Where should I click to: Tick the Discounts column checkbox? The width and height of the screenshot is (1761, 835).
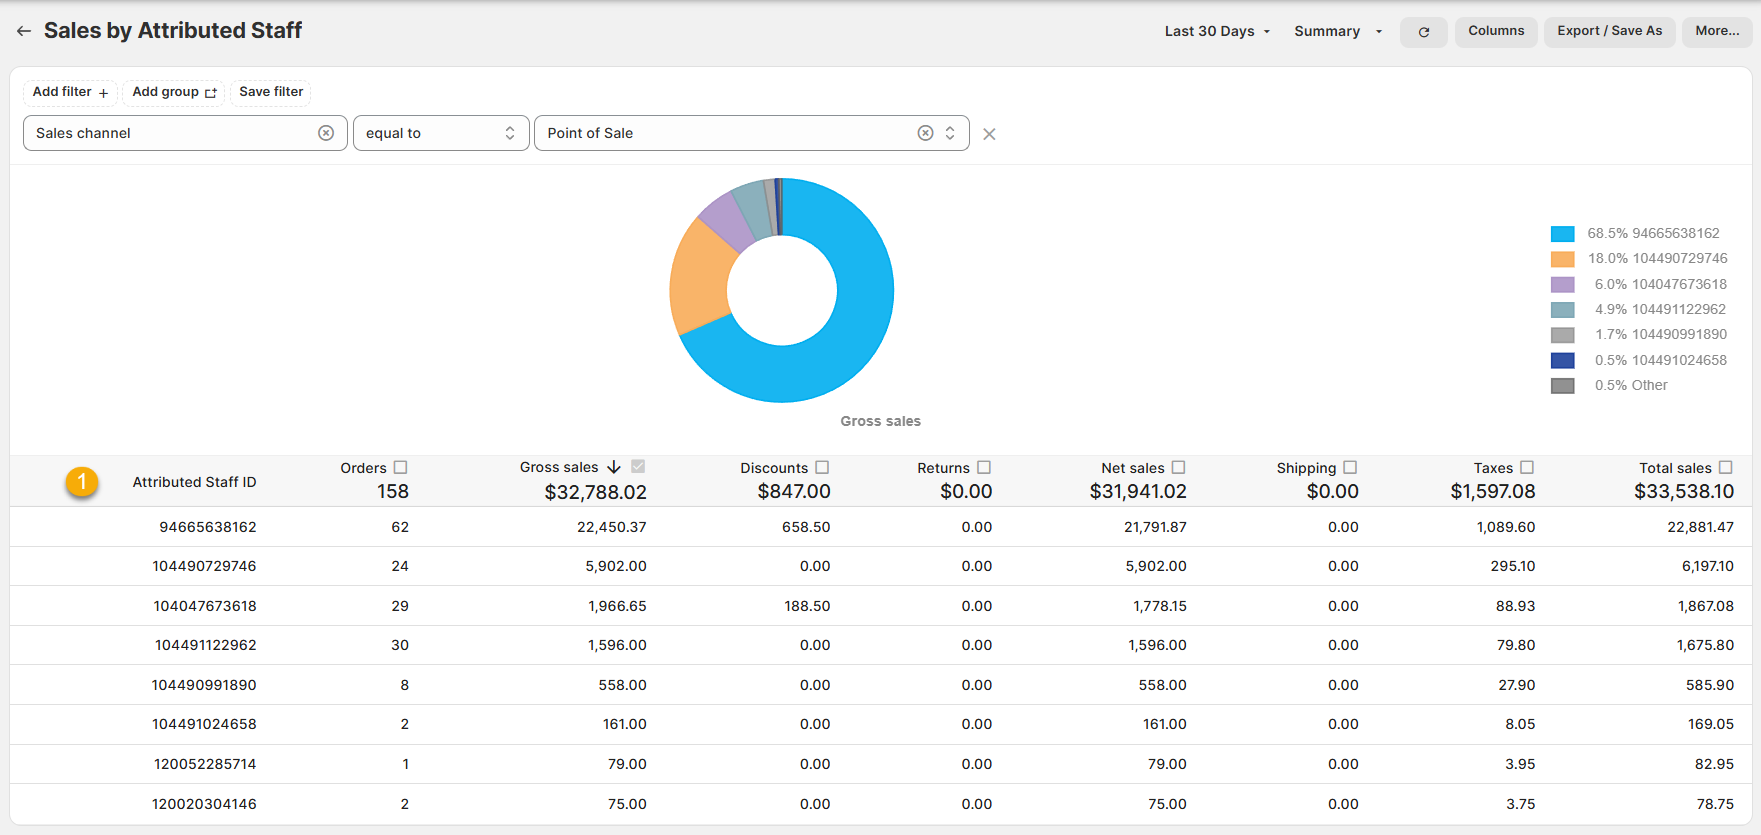[822, 467]
